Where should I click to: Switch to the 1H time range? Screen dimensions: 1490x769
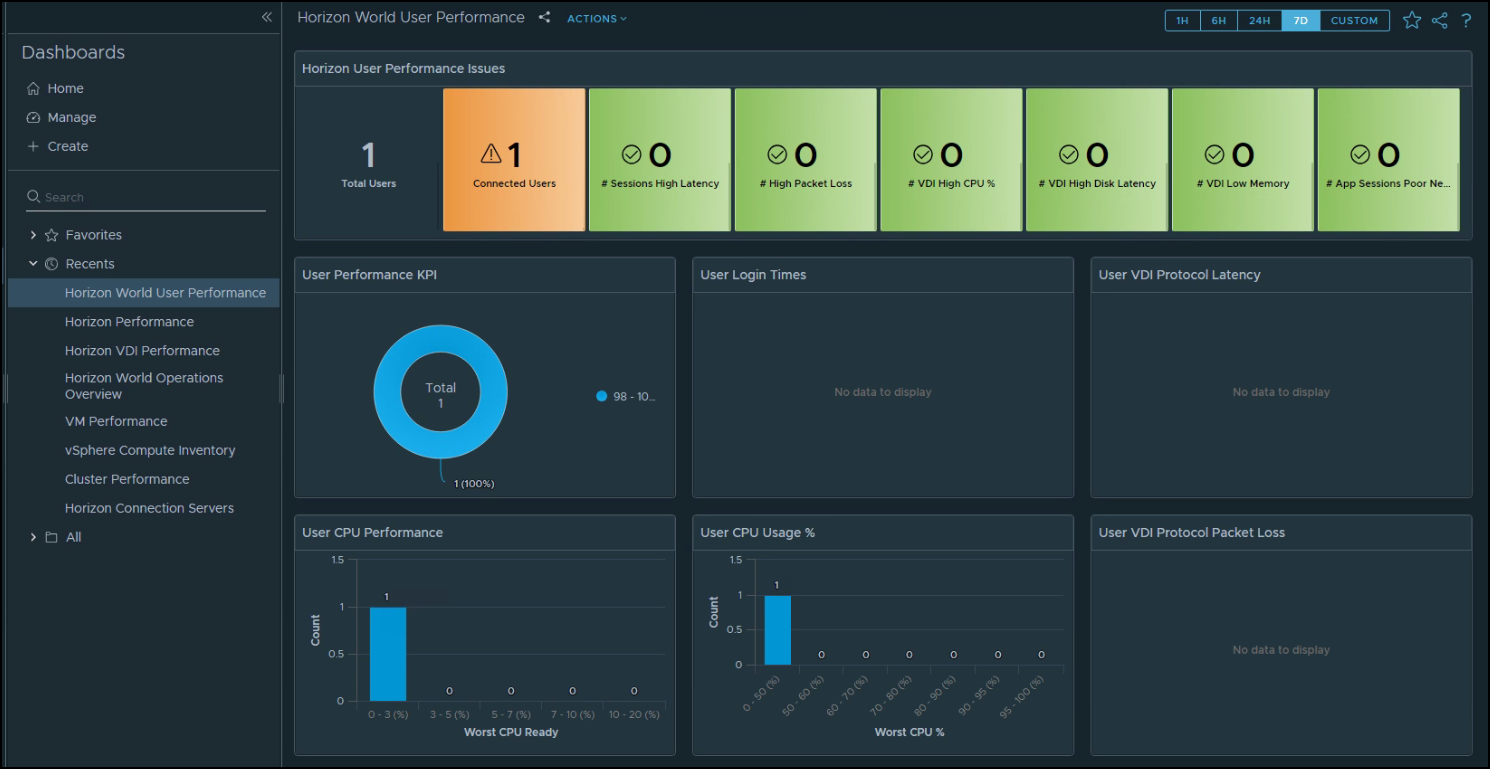pos(1182,20)
